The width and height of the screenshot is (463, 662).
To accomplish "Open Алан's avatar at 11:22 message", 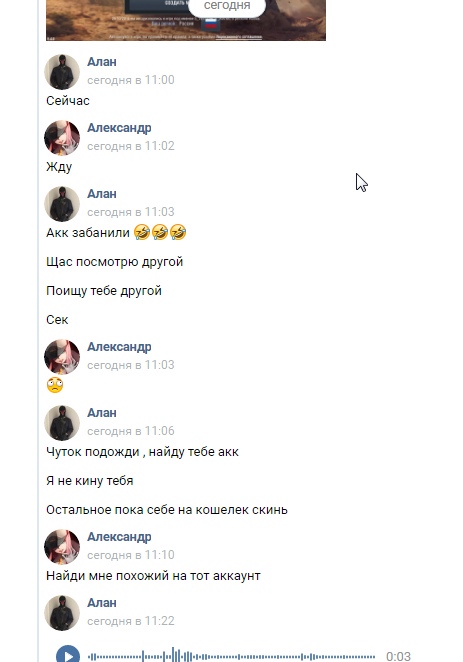I will 62,613.
